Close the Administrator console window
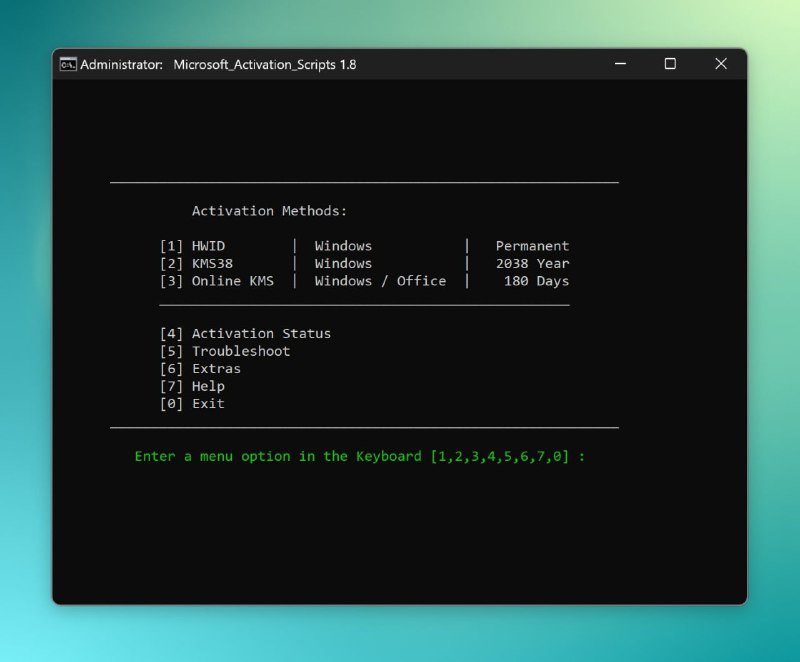The height and width of the screenshot is (662, 800). point(721,64)
